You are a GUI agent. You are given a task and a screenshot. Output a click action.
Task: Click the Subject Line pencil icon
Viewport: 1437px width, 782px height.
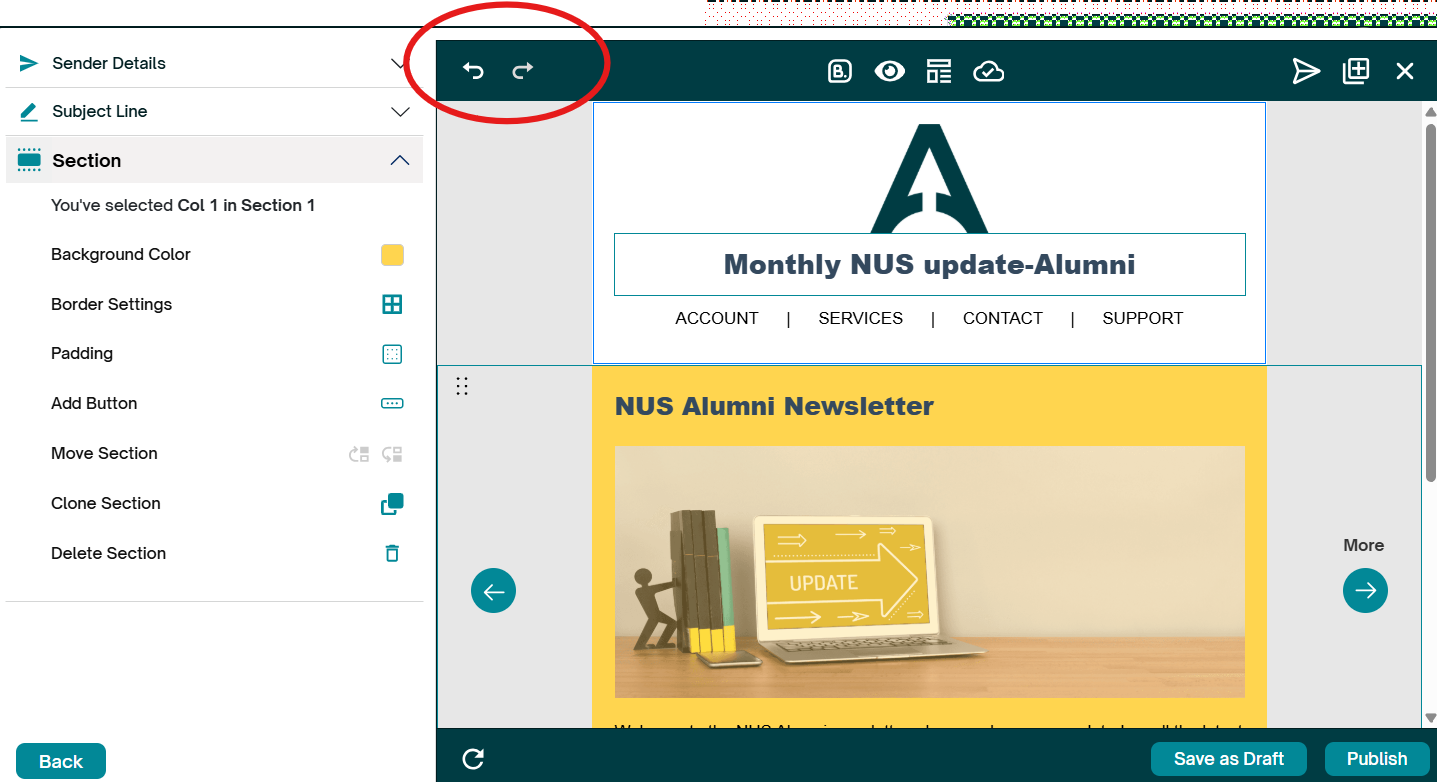pyautogui.click(x=28, y=112)
